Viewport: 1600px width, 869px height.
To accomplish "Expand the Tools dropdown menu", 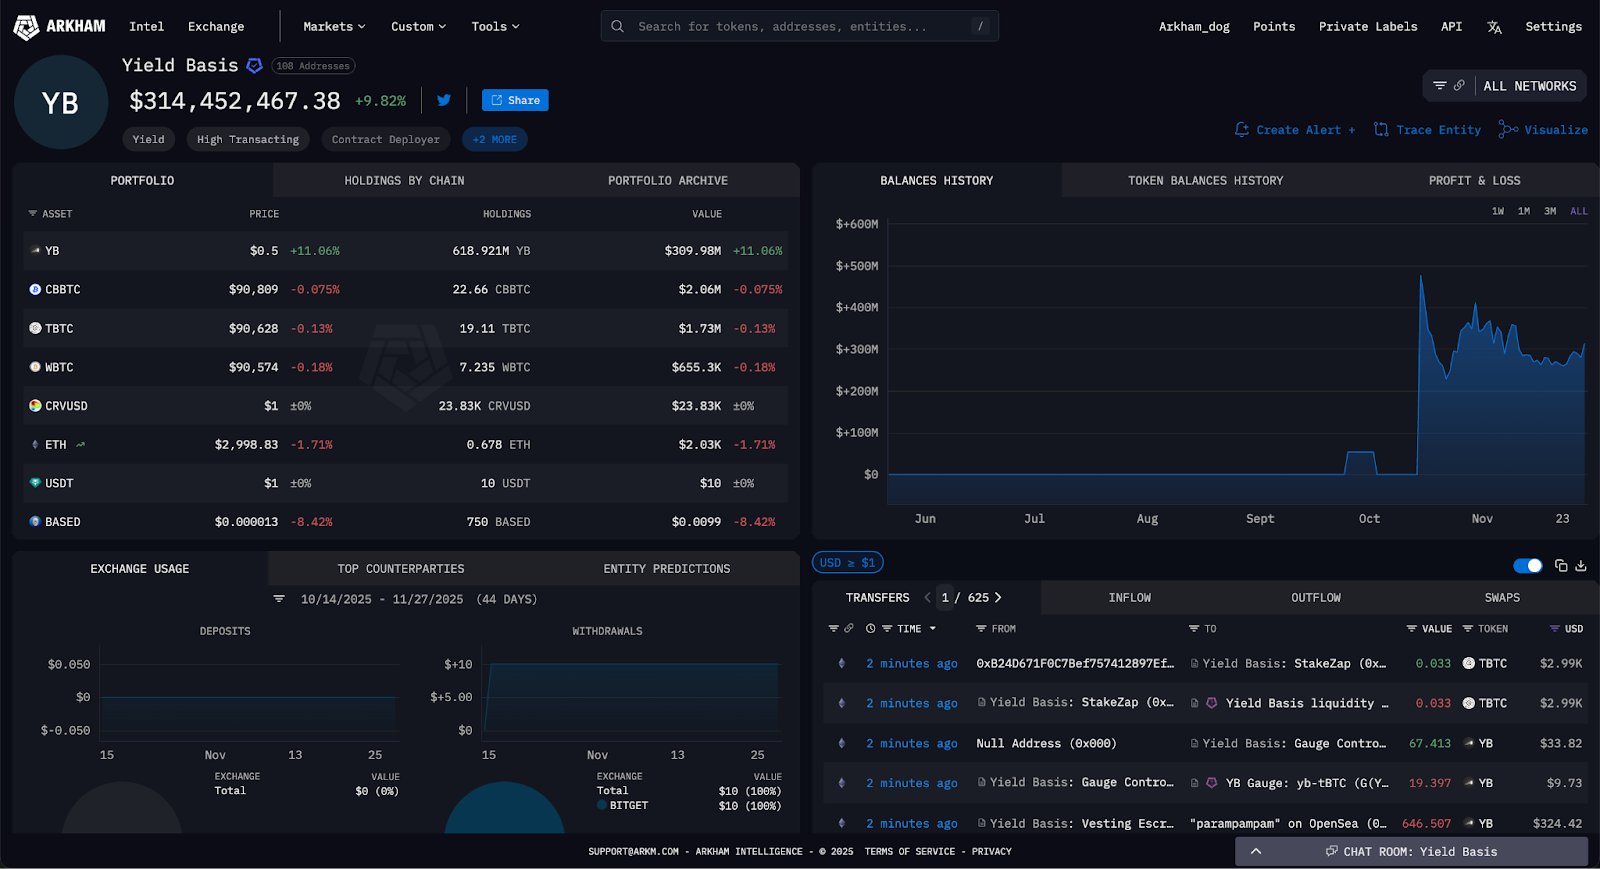I will (x=495, y=27).
